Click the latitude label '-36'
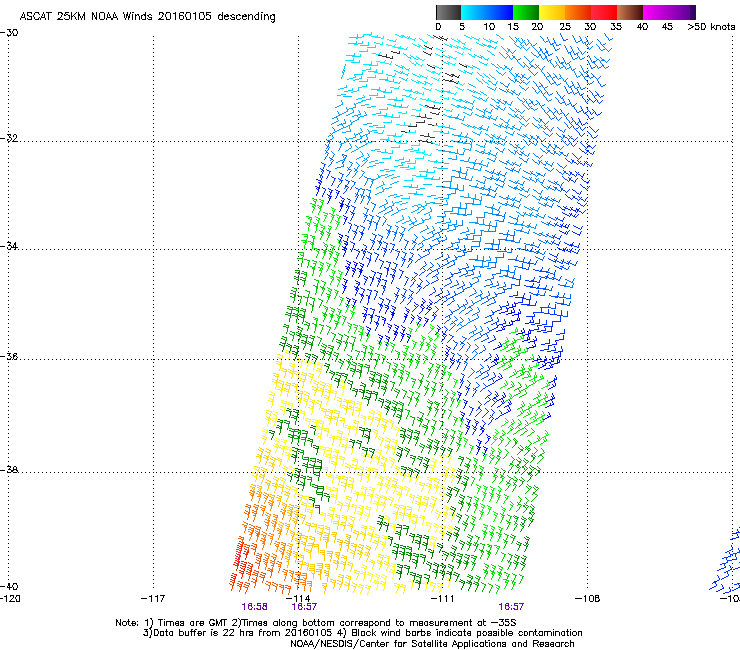Screen dimensions: 740x650 tap(9, 356)
